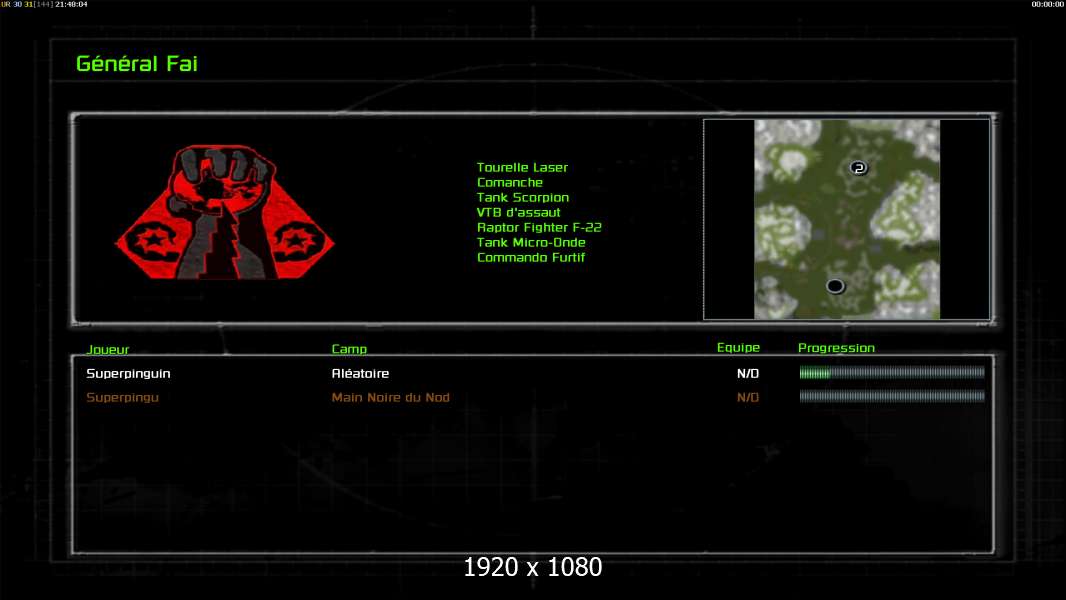1066x600 pixels.
Task: Click the 00:00:00 timer in the corner
Action: 1048,4
